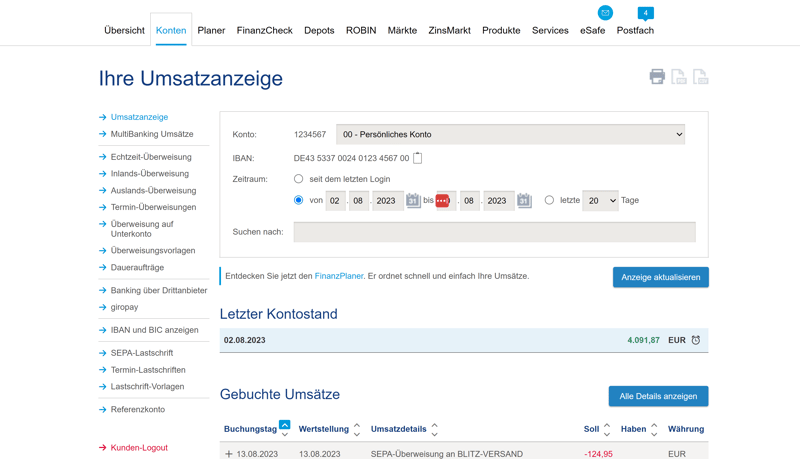This screenshot has width=800, height=459.
Task: Follow the FinanzPlaner link
Action: [x=339, y=276]
